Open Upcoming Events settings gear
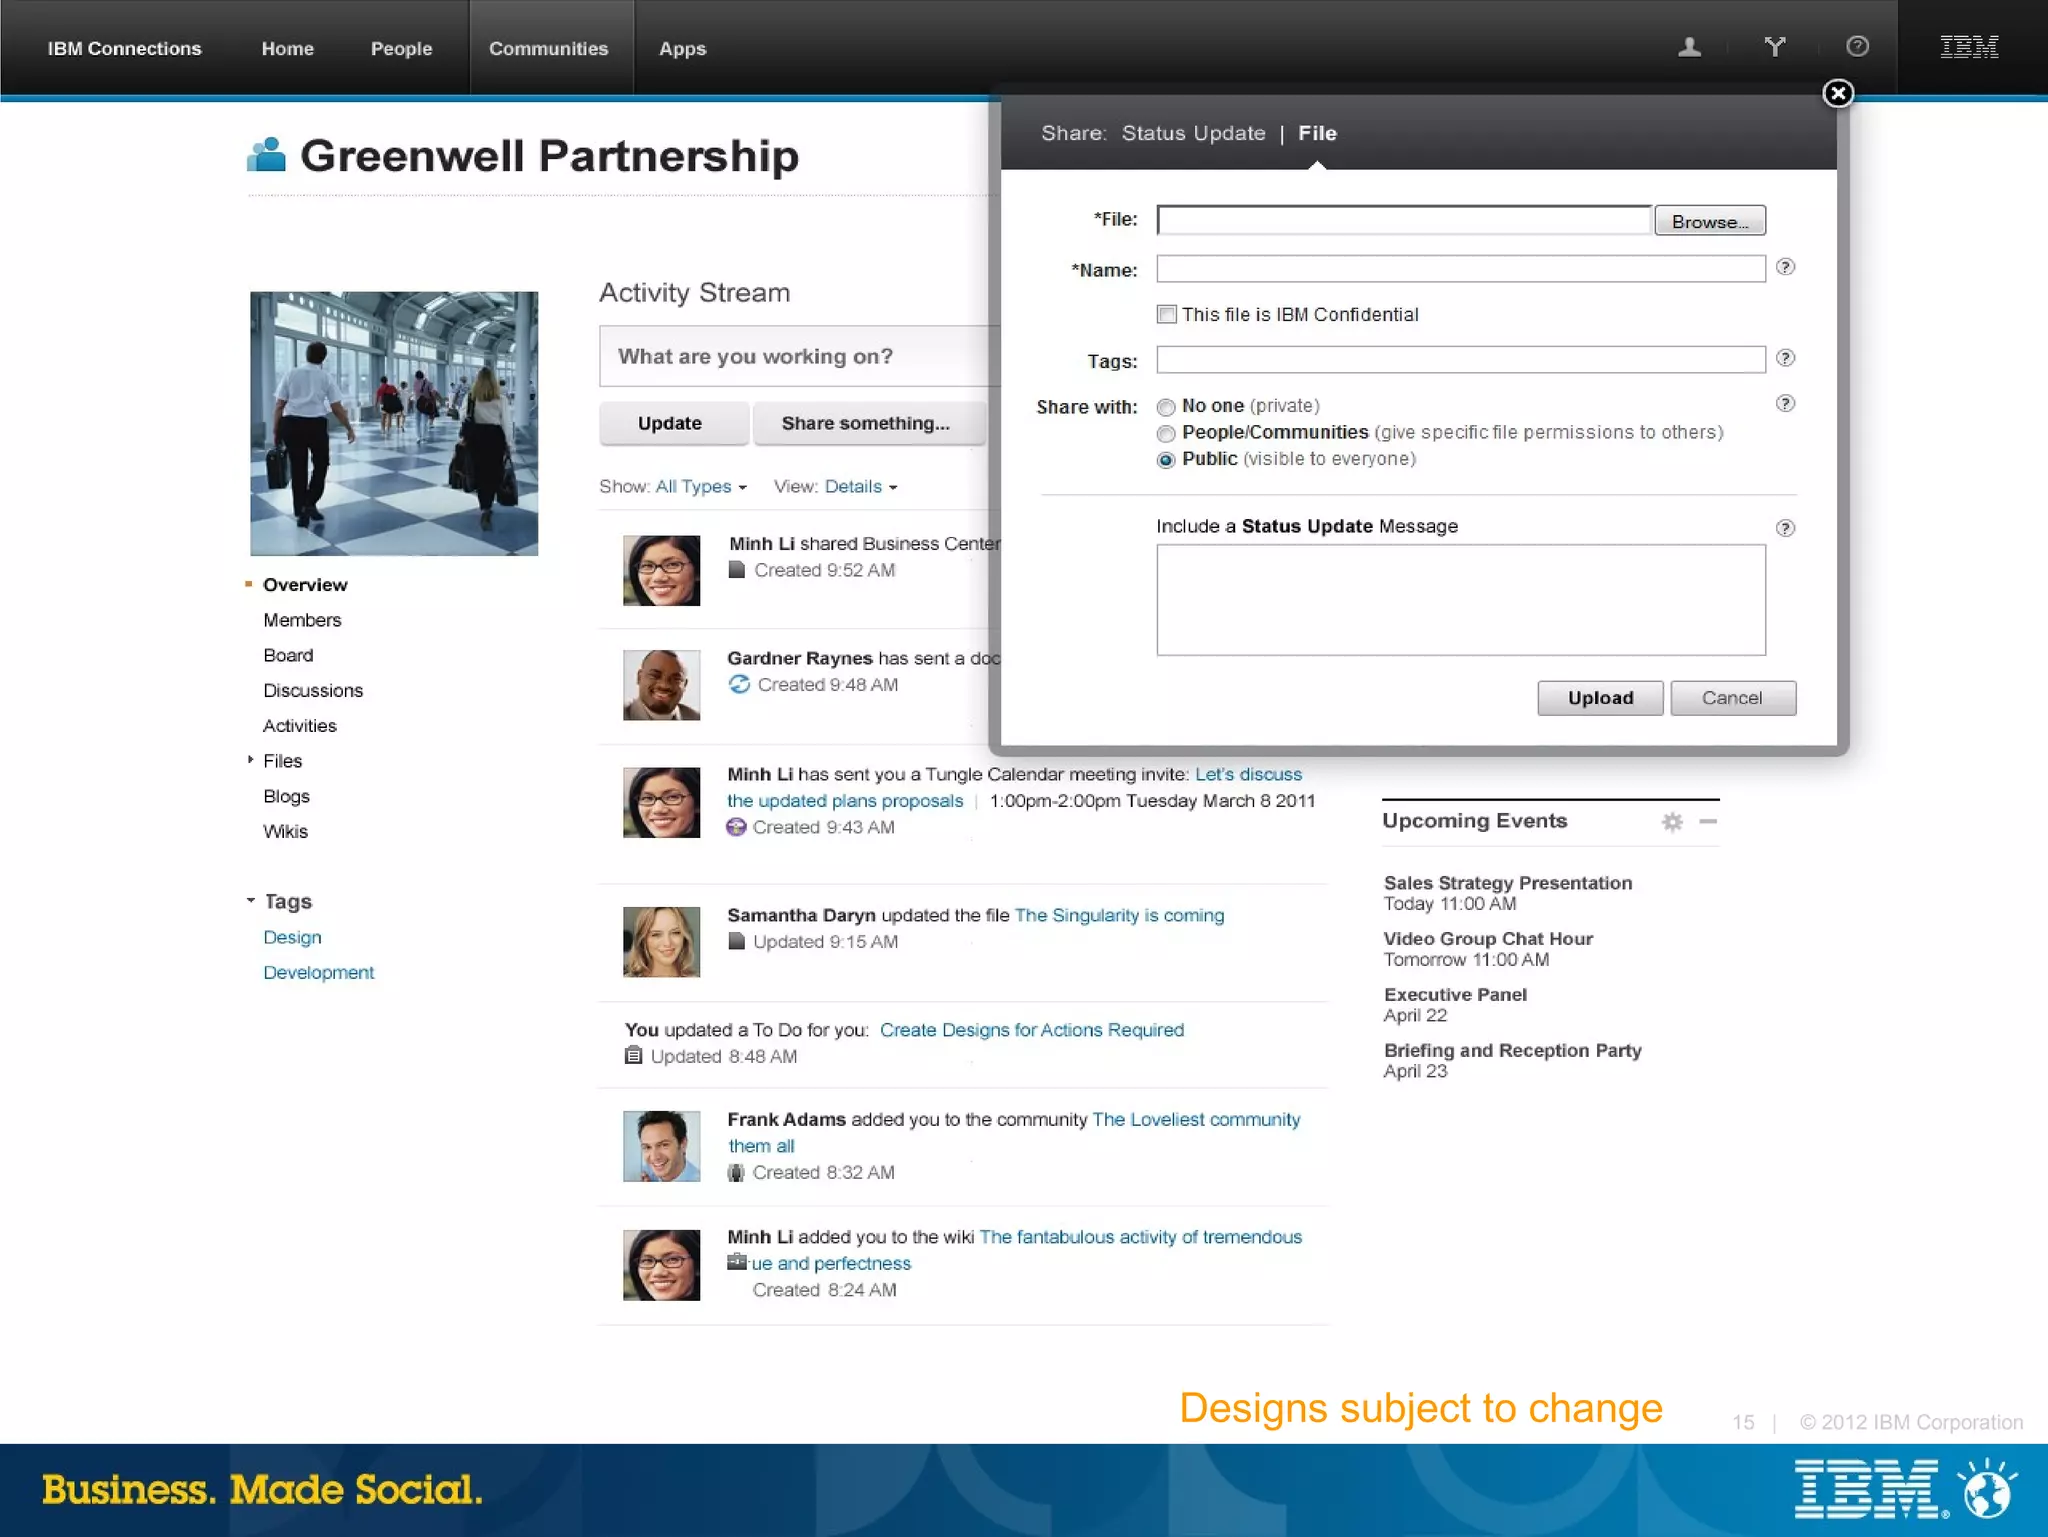The height and width of the screenshot is (1537, 2048). (x=1672, y=822)
